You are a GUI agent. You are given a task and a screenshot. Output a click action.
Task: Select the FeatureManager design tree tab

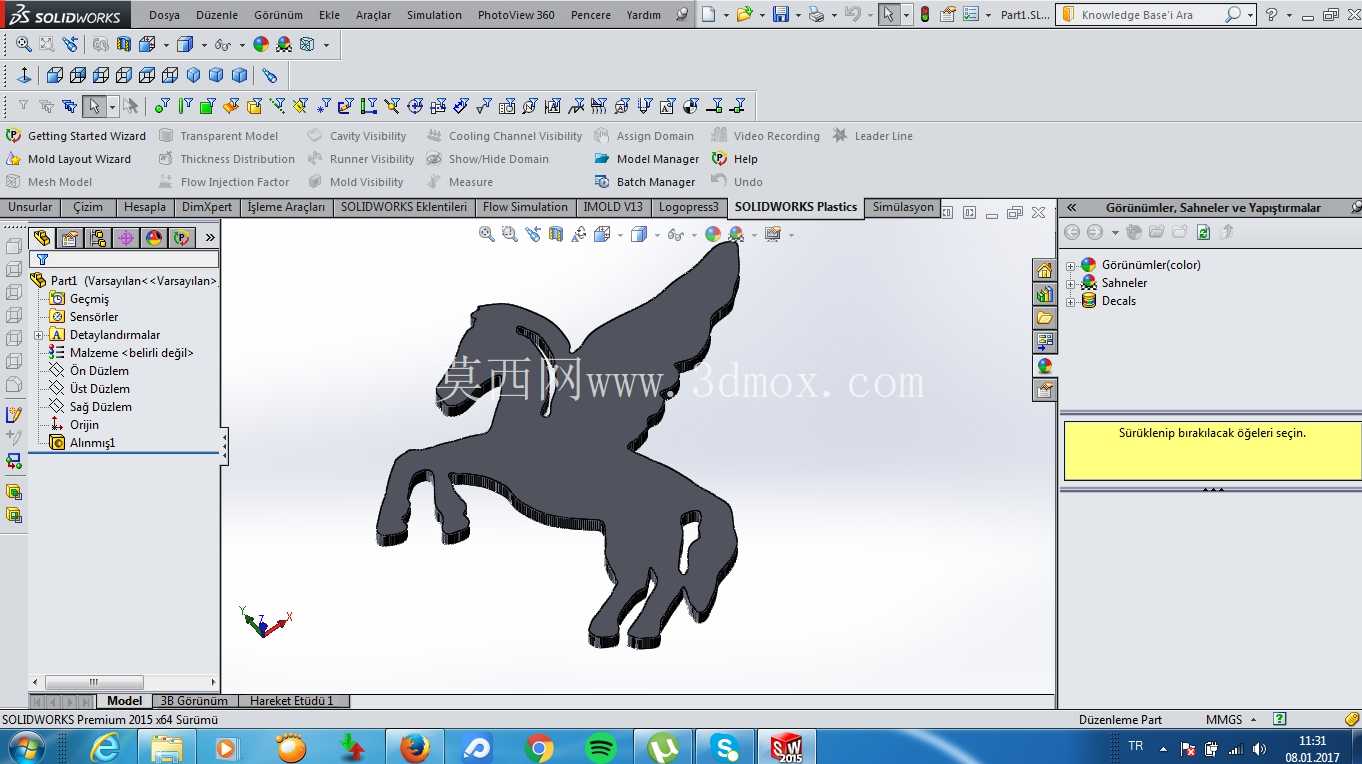(x=42, y=237)
